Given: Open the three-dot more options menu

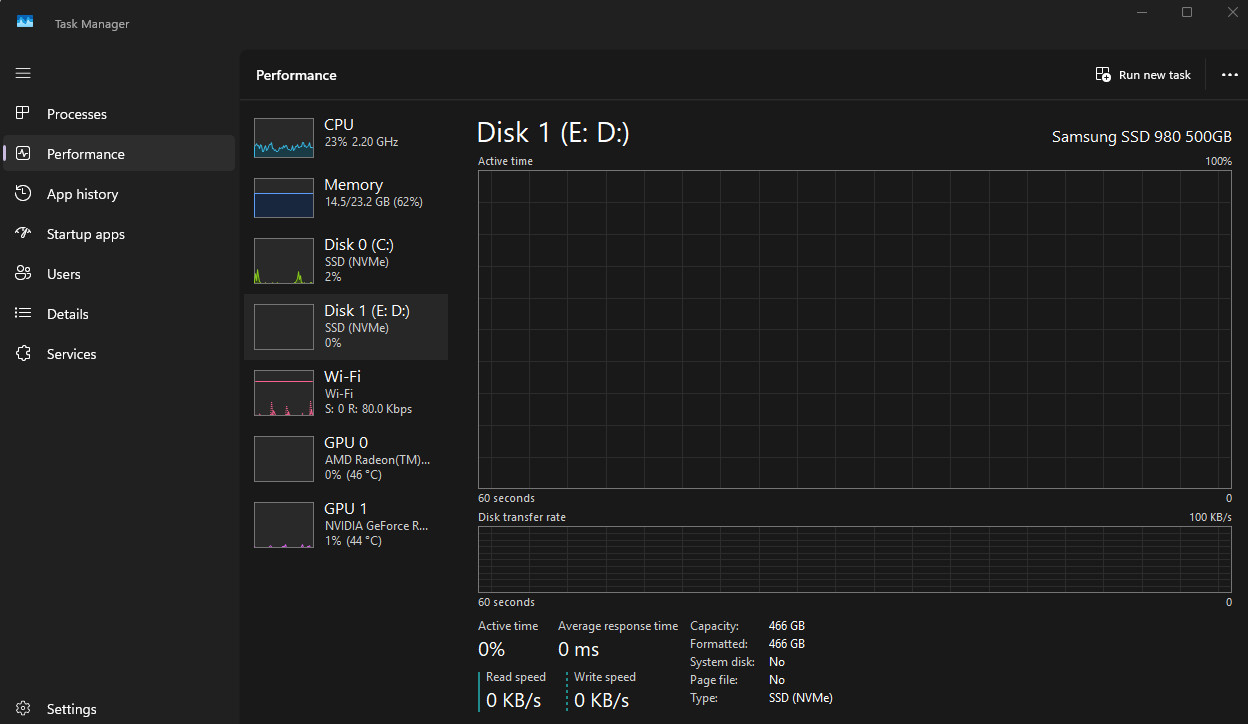Looking at the screenshot, I should (1230, 75).
